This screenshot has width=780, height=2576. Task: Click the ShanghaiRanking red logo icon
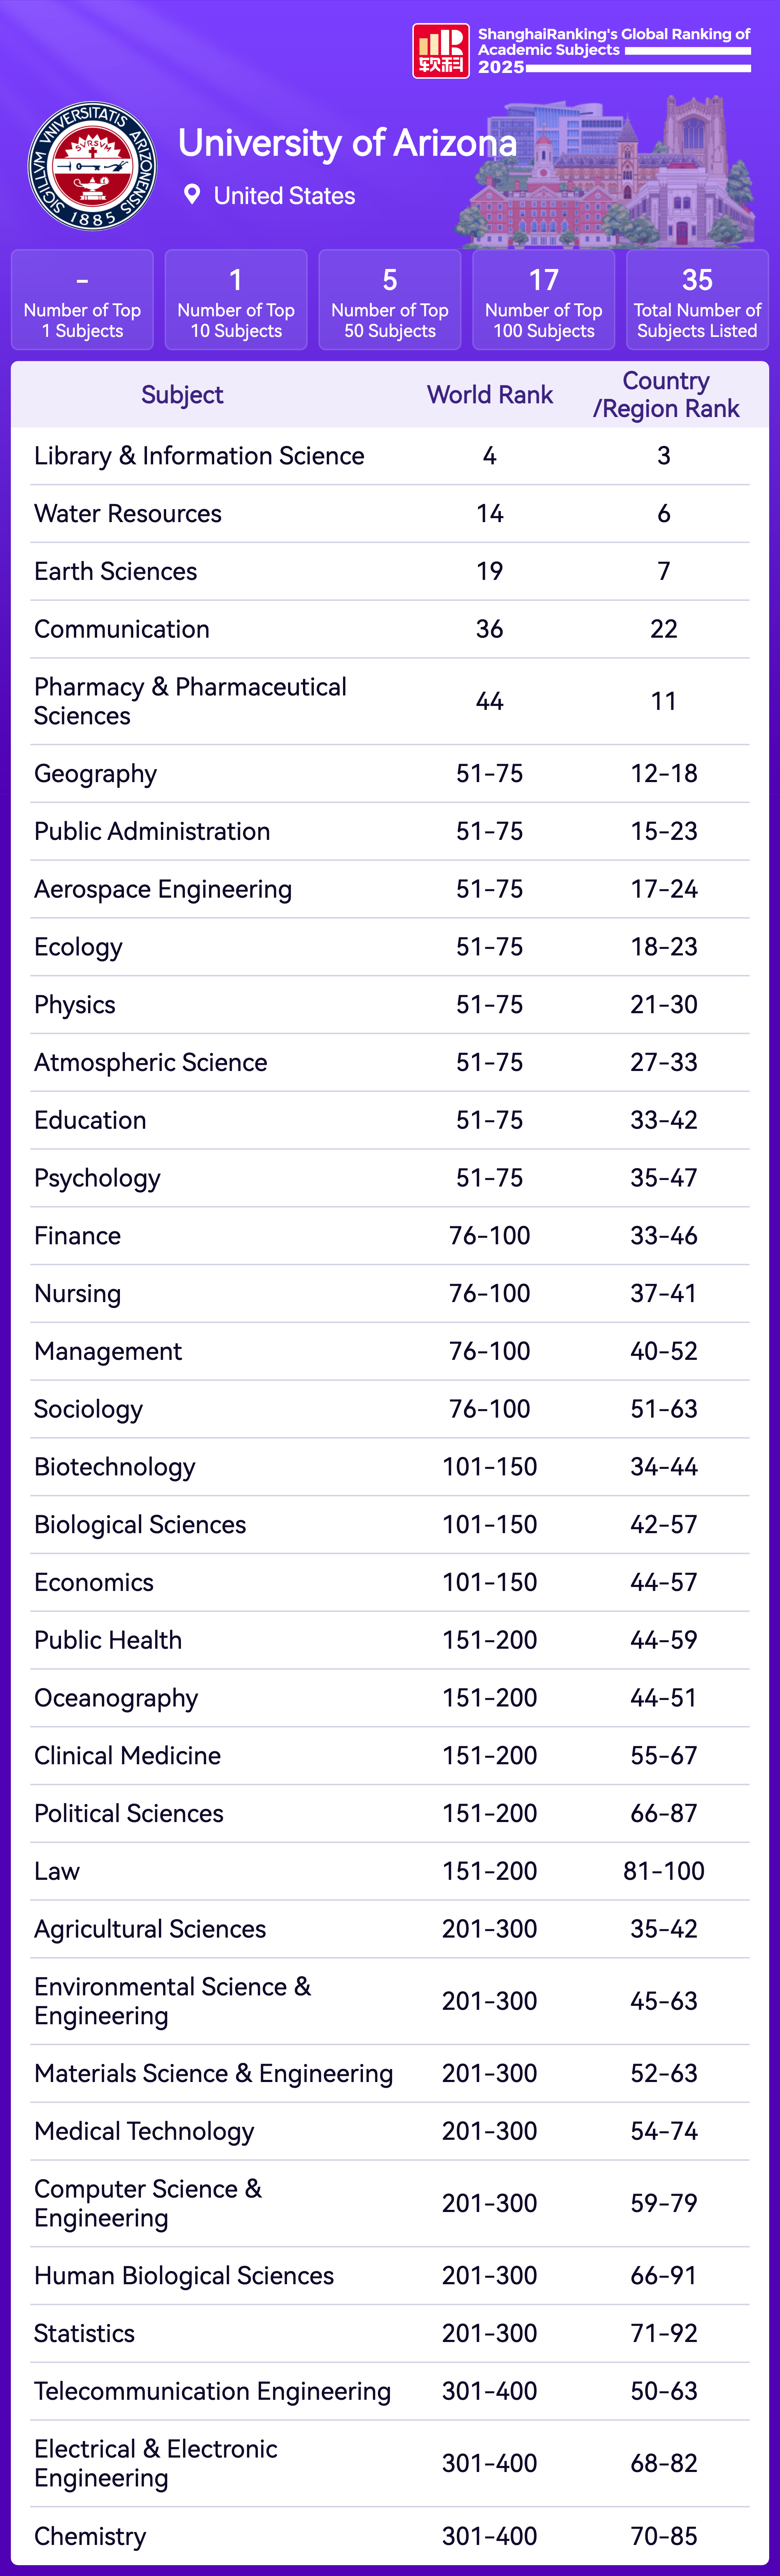pyautogui.click(x=440, y=51)
